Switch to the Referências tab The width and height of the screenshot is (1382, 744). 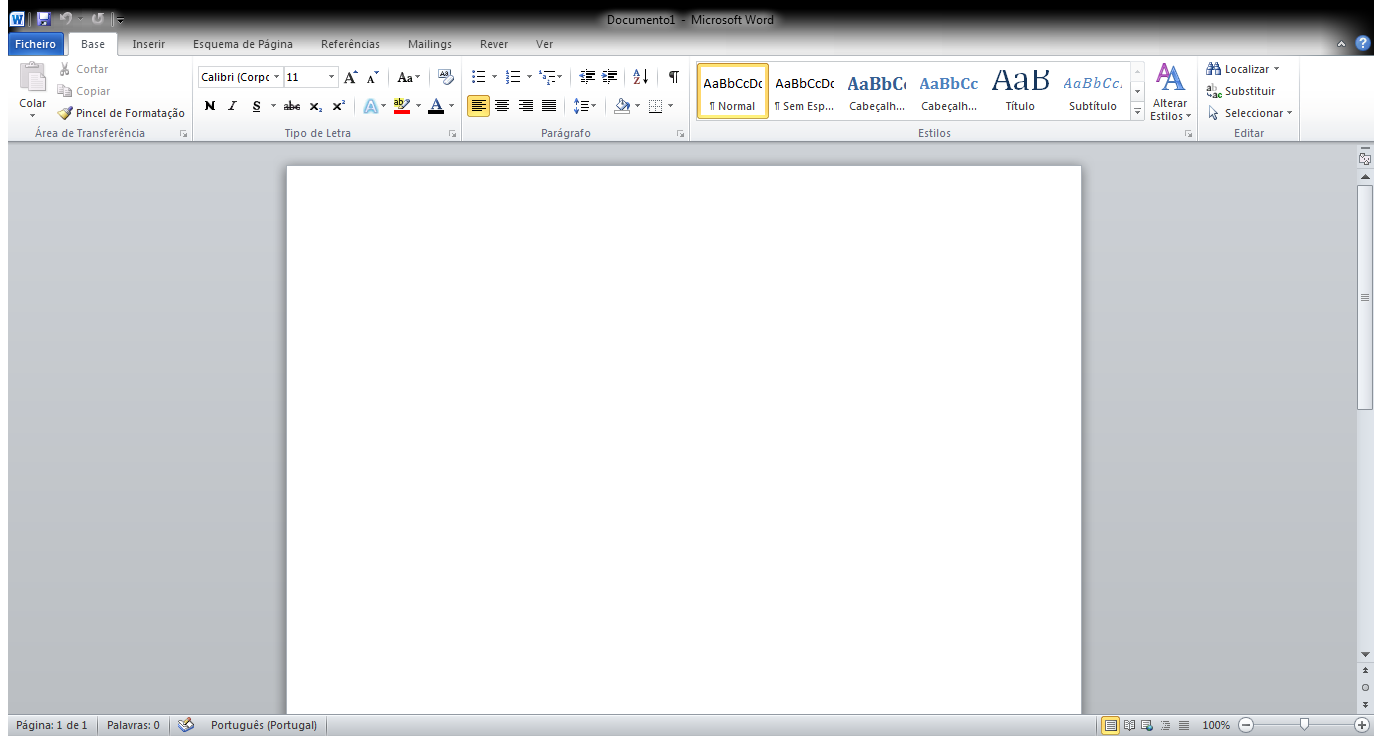pos(350,44)
